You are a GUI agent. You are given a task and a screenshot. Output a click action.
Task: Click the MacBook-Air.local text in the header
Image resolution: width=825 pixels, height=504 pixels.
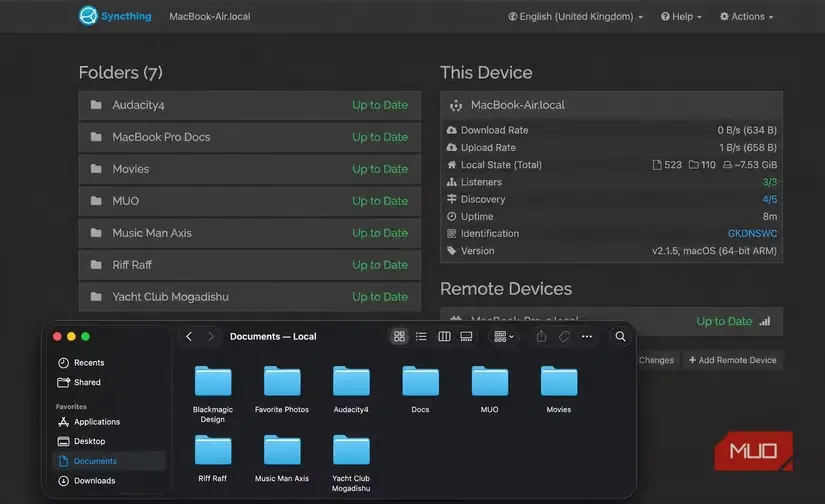tap(209, 16)
